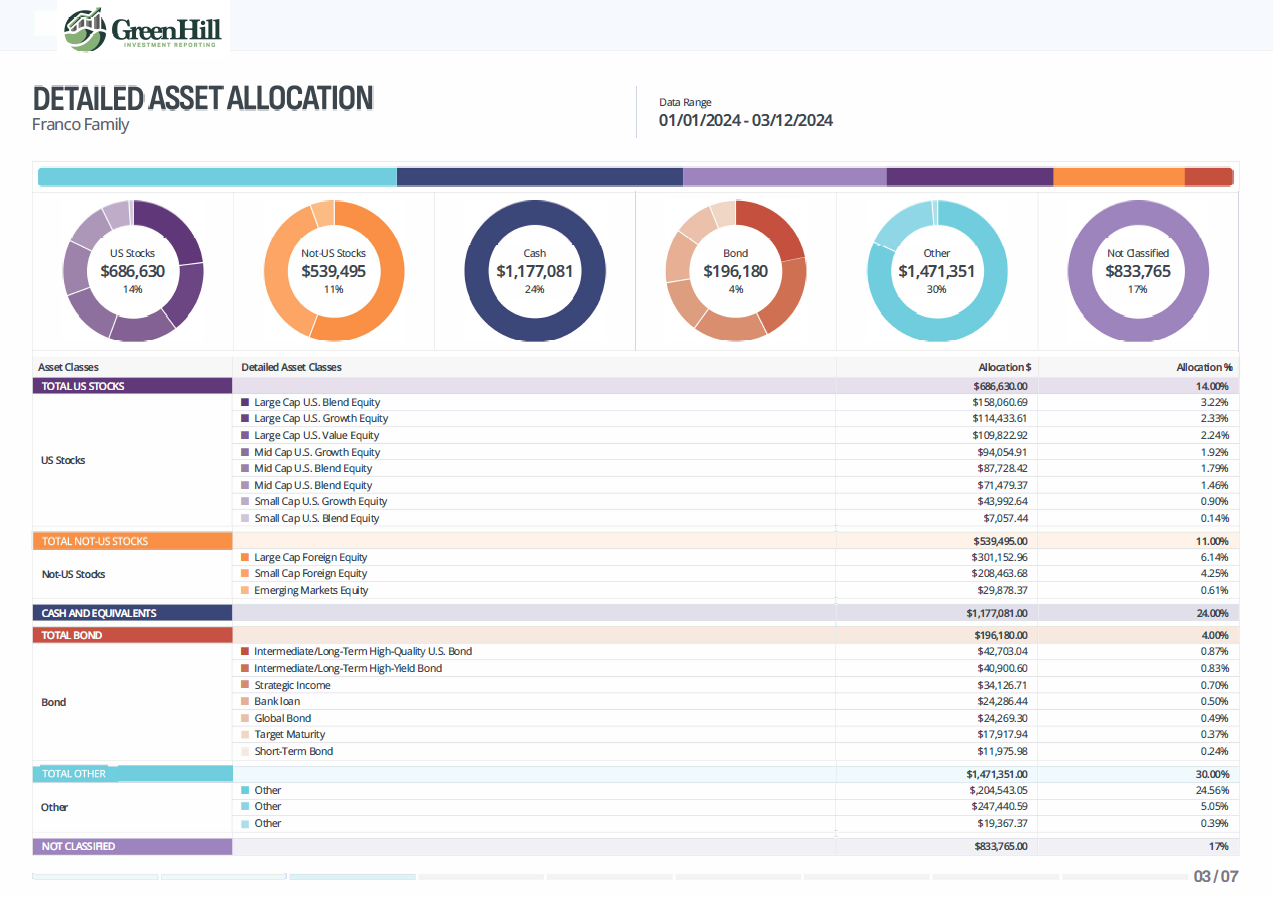Click the Short-Term Bond row label

(294, 751)
